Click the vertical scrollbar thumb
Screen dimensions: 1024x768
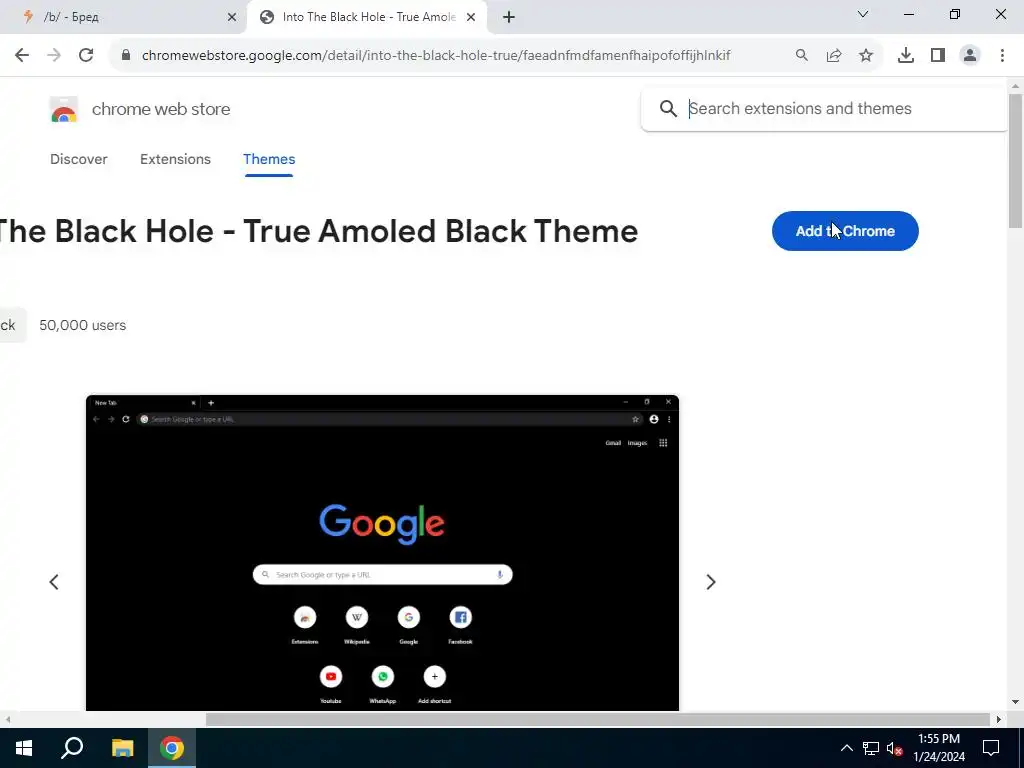[x=1016, y=161]
